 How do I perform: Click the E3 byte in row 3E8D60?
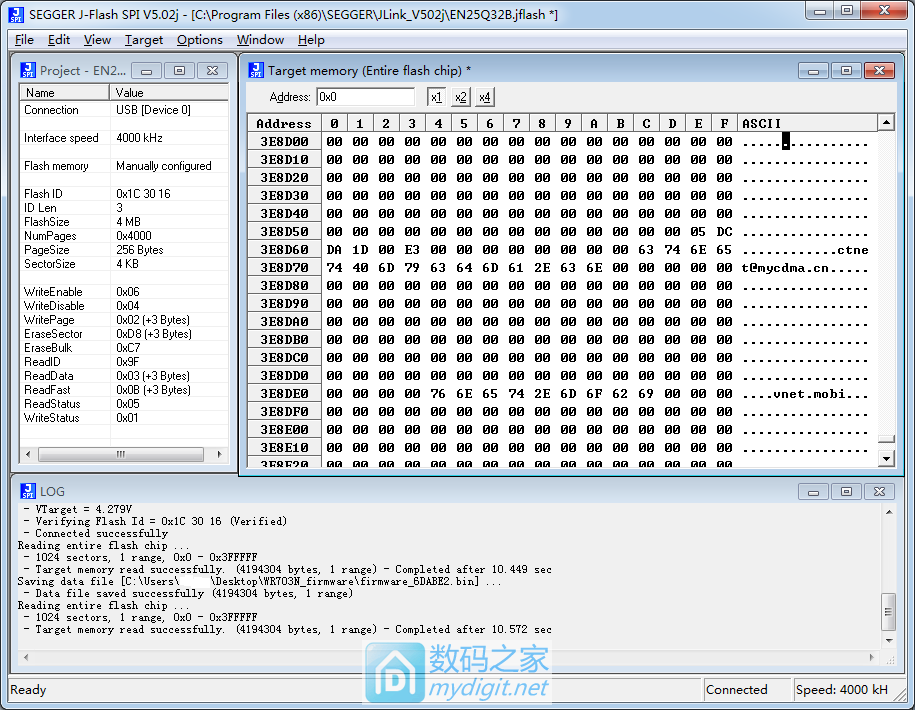click(412, 250)
